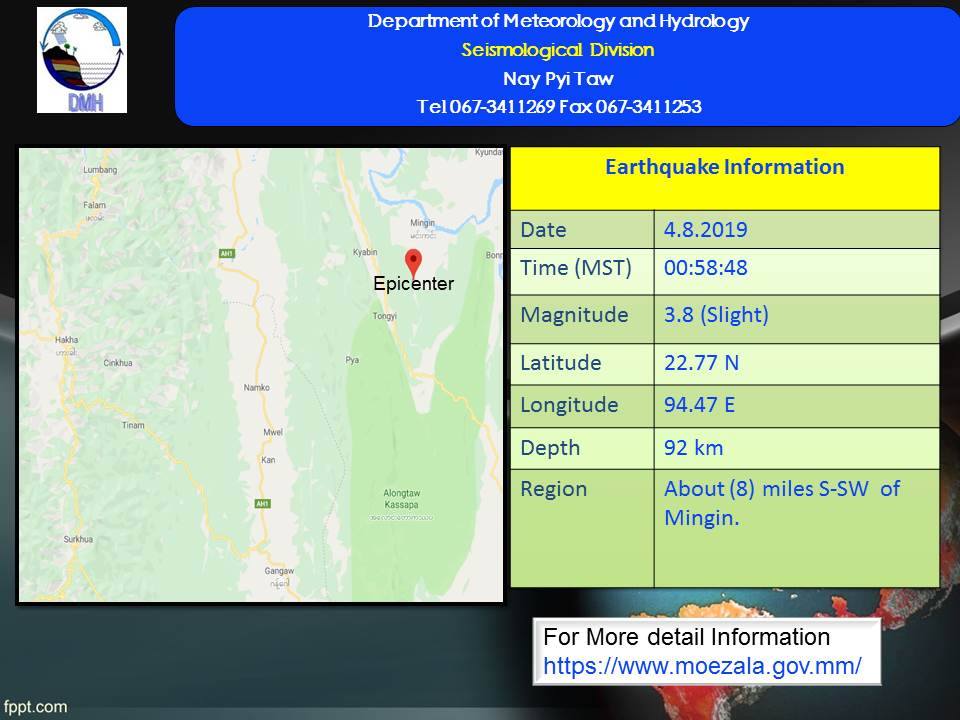Click the Latitude row label
Screen dimensions: 960x720
tap(561, 363)
